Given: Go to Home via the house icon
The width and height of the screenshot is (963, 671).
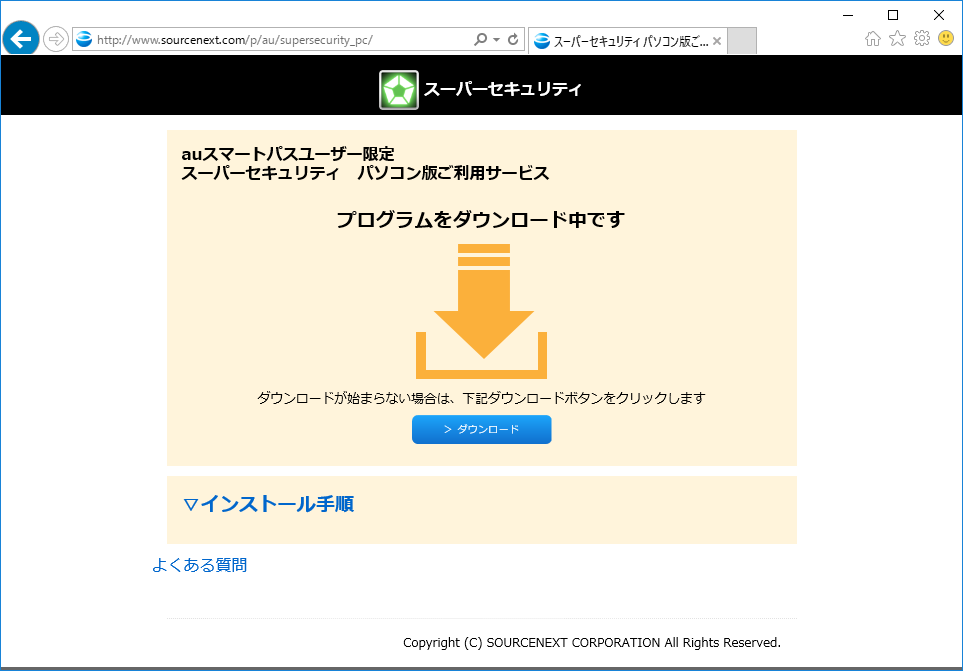Looking at the screenshot, I should point(873,39).
